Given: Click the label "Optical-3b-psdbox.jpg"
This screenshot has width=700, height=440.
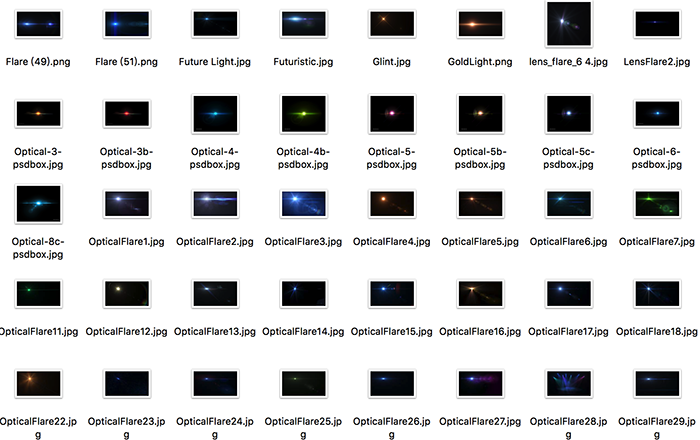Looking at the screenshot, I should point(126,158).
